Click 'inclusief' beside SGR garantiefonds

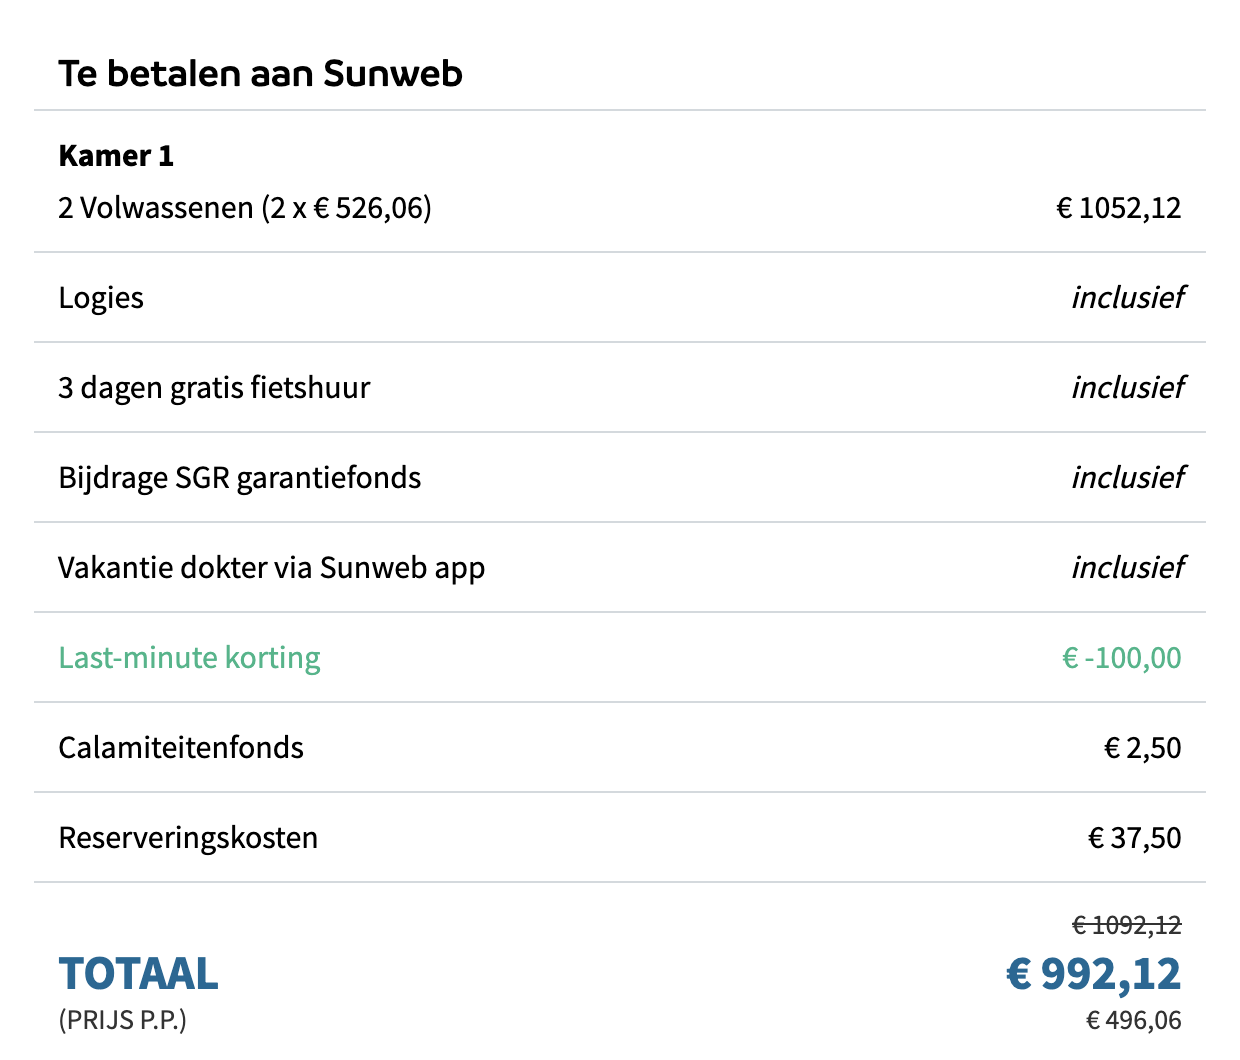tap(1127, 477)
